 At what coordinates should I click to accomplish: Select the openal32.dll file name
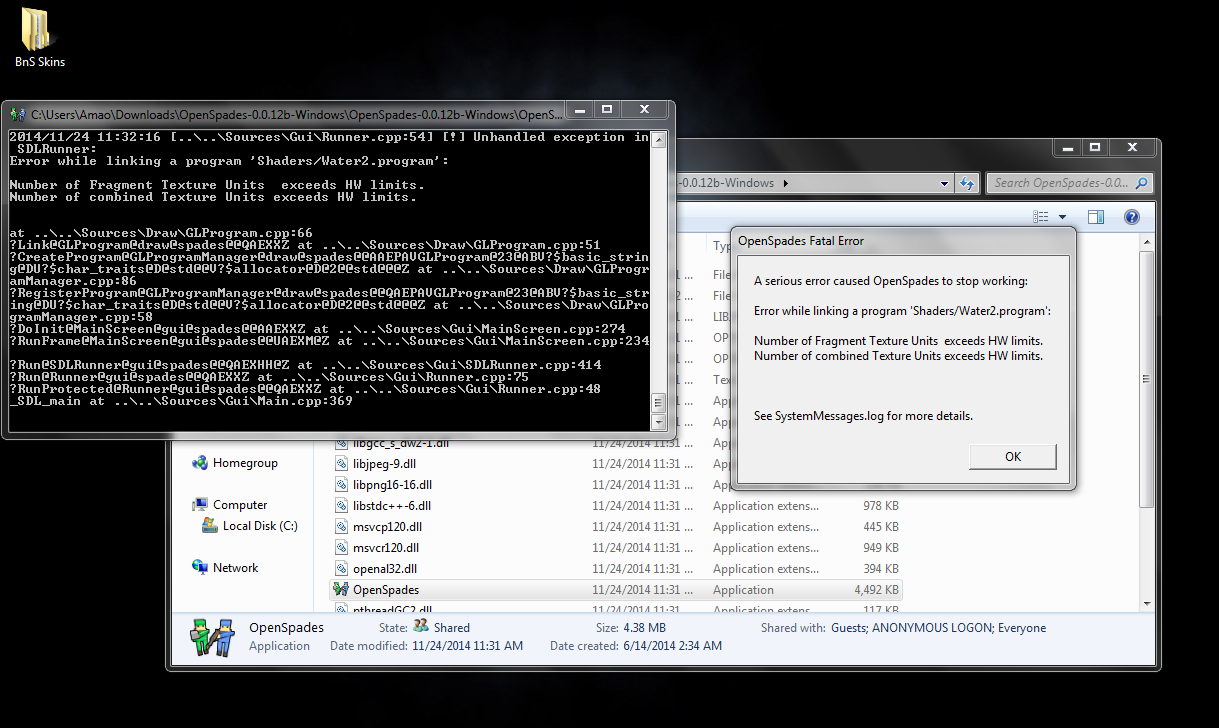pyautogui.click(x=385, y=569)
